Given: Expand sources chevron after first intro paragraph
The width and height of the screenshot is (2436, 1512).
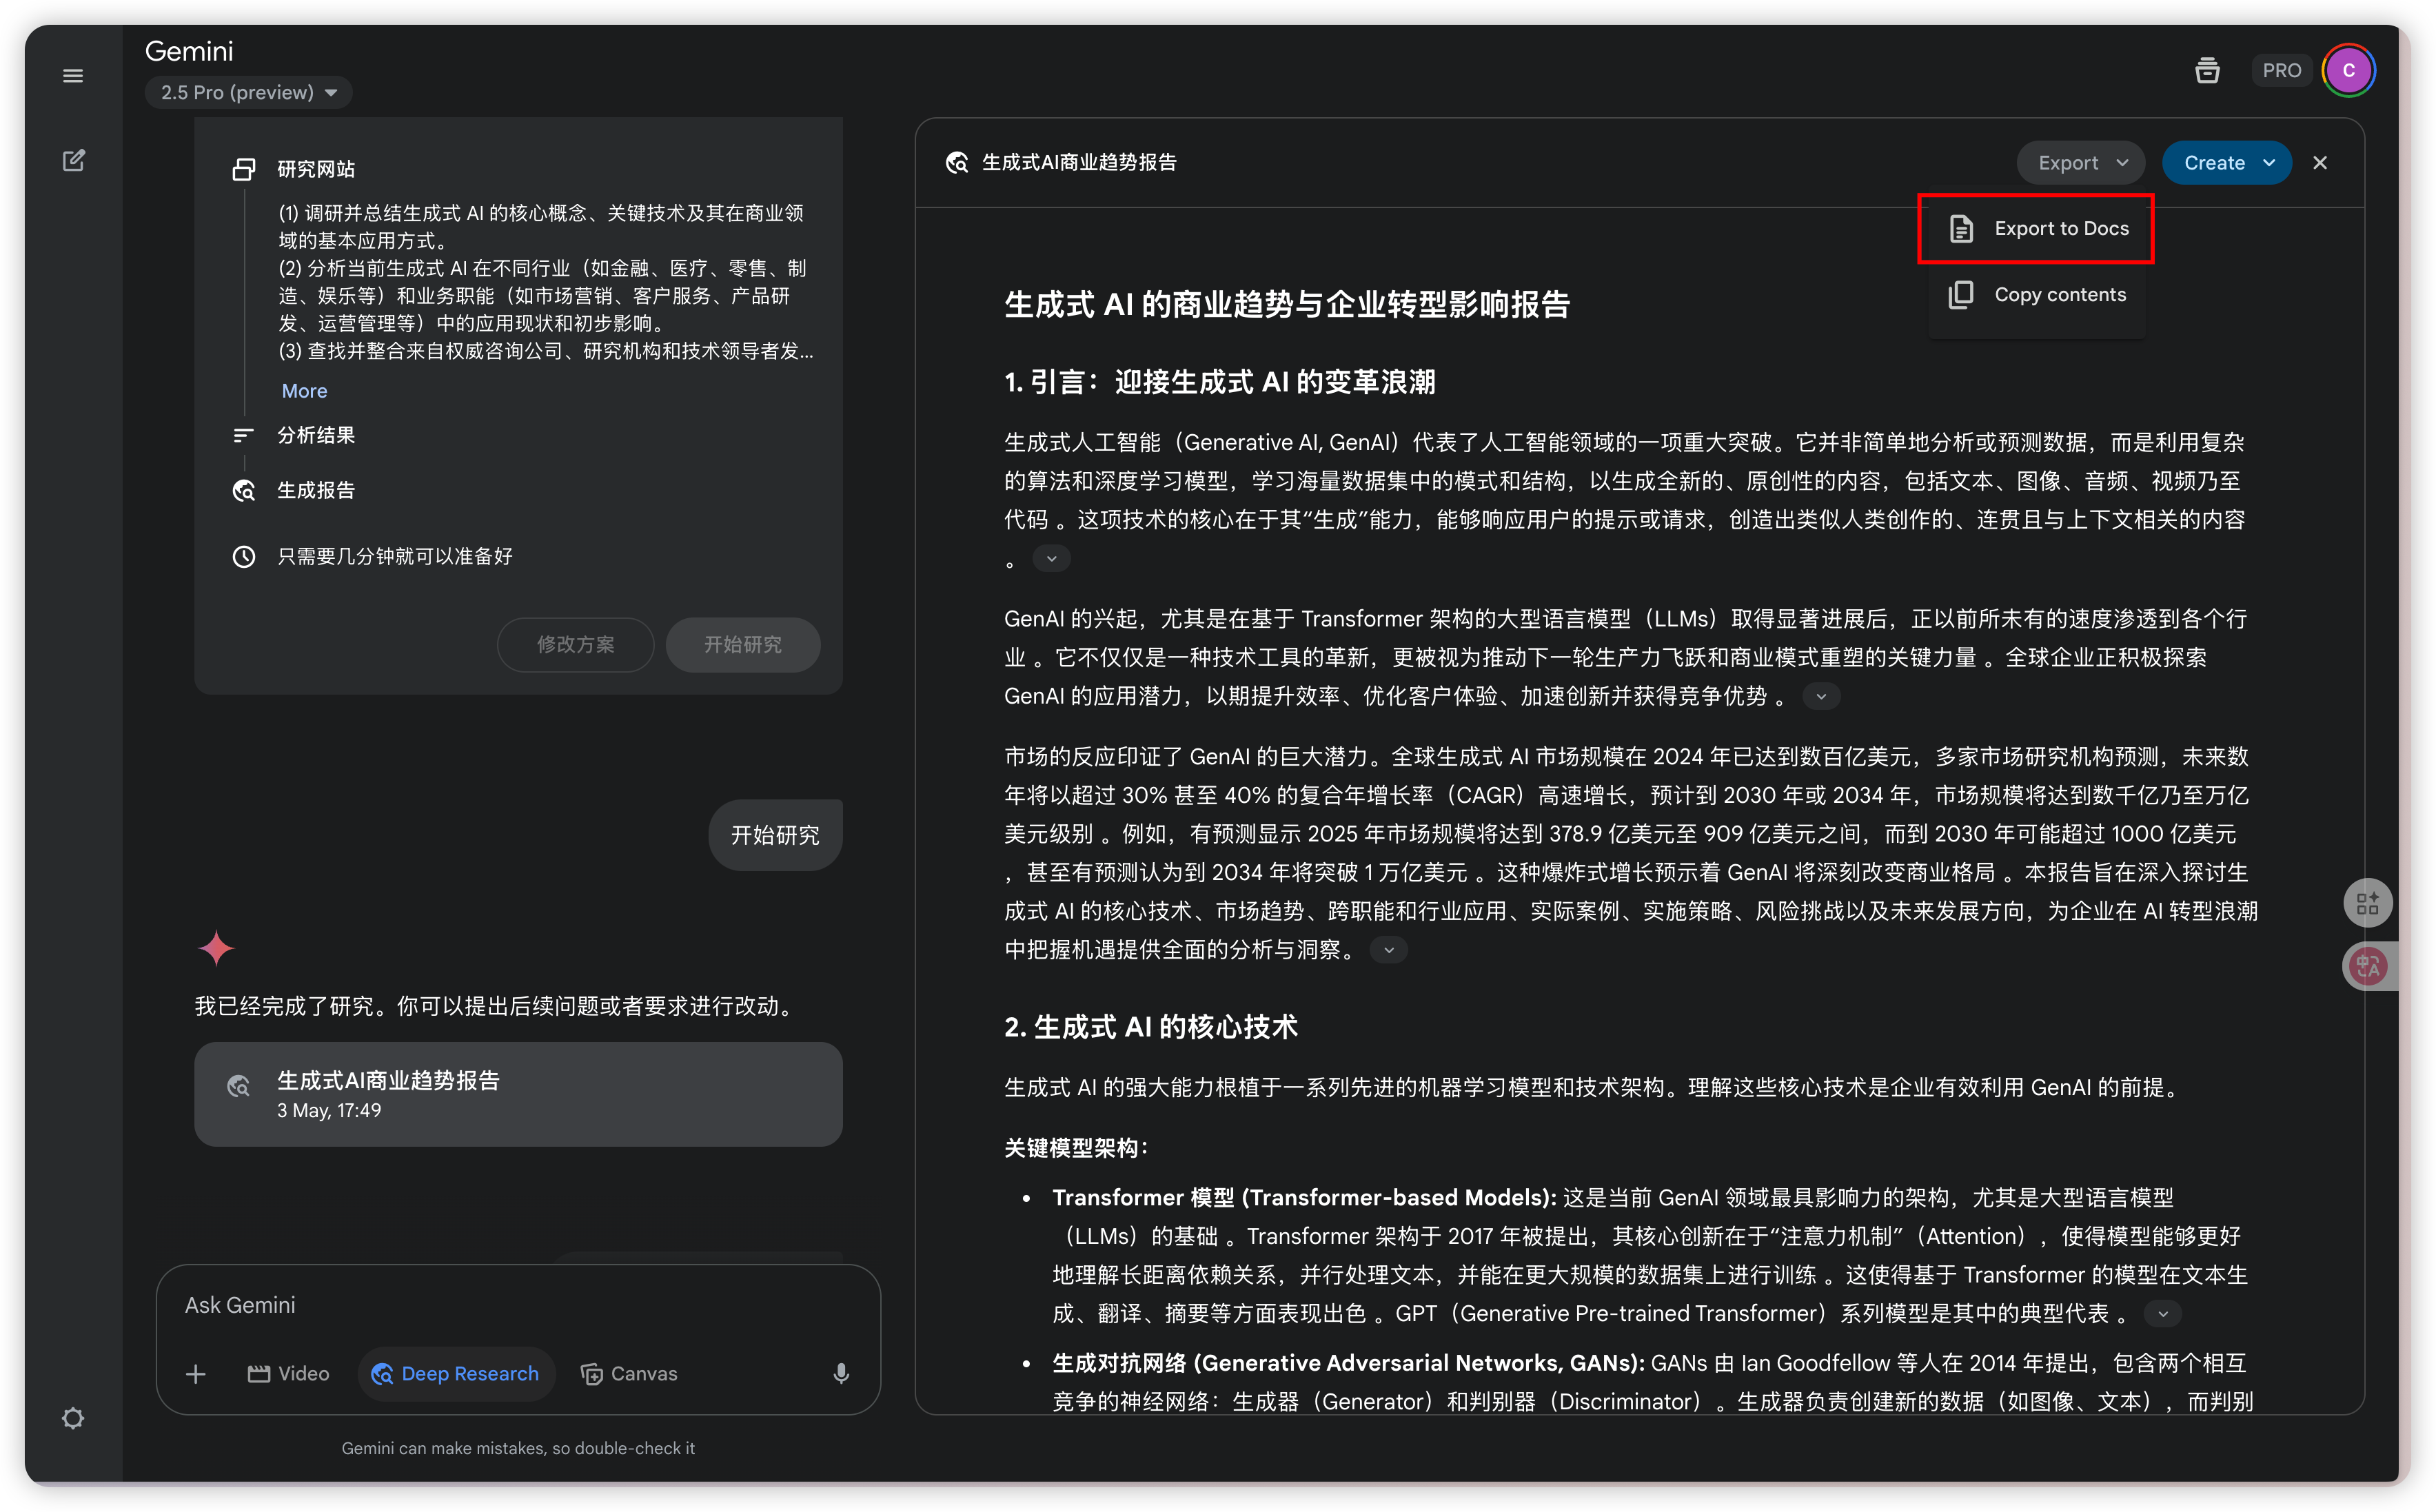Looking at the screenshot, I should coord(1051,558).
